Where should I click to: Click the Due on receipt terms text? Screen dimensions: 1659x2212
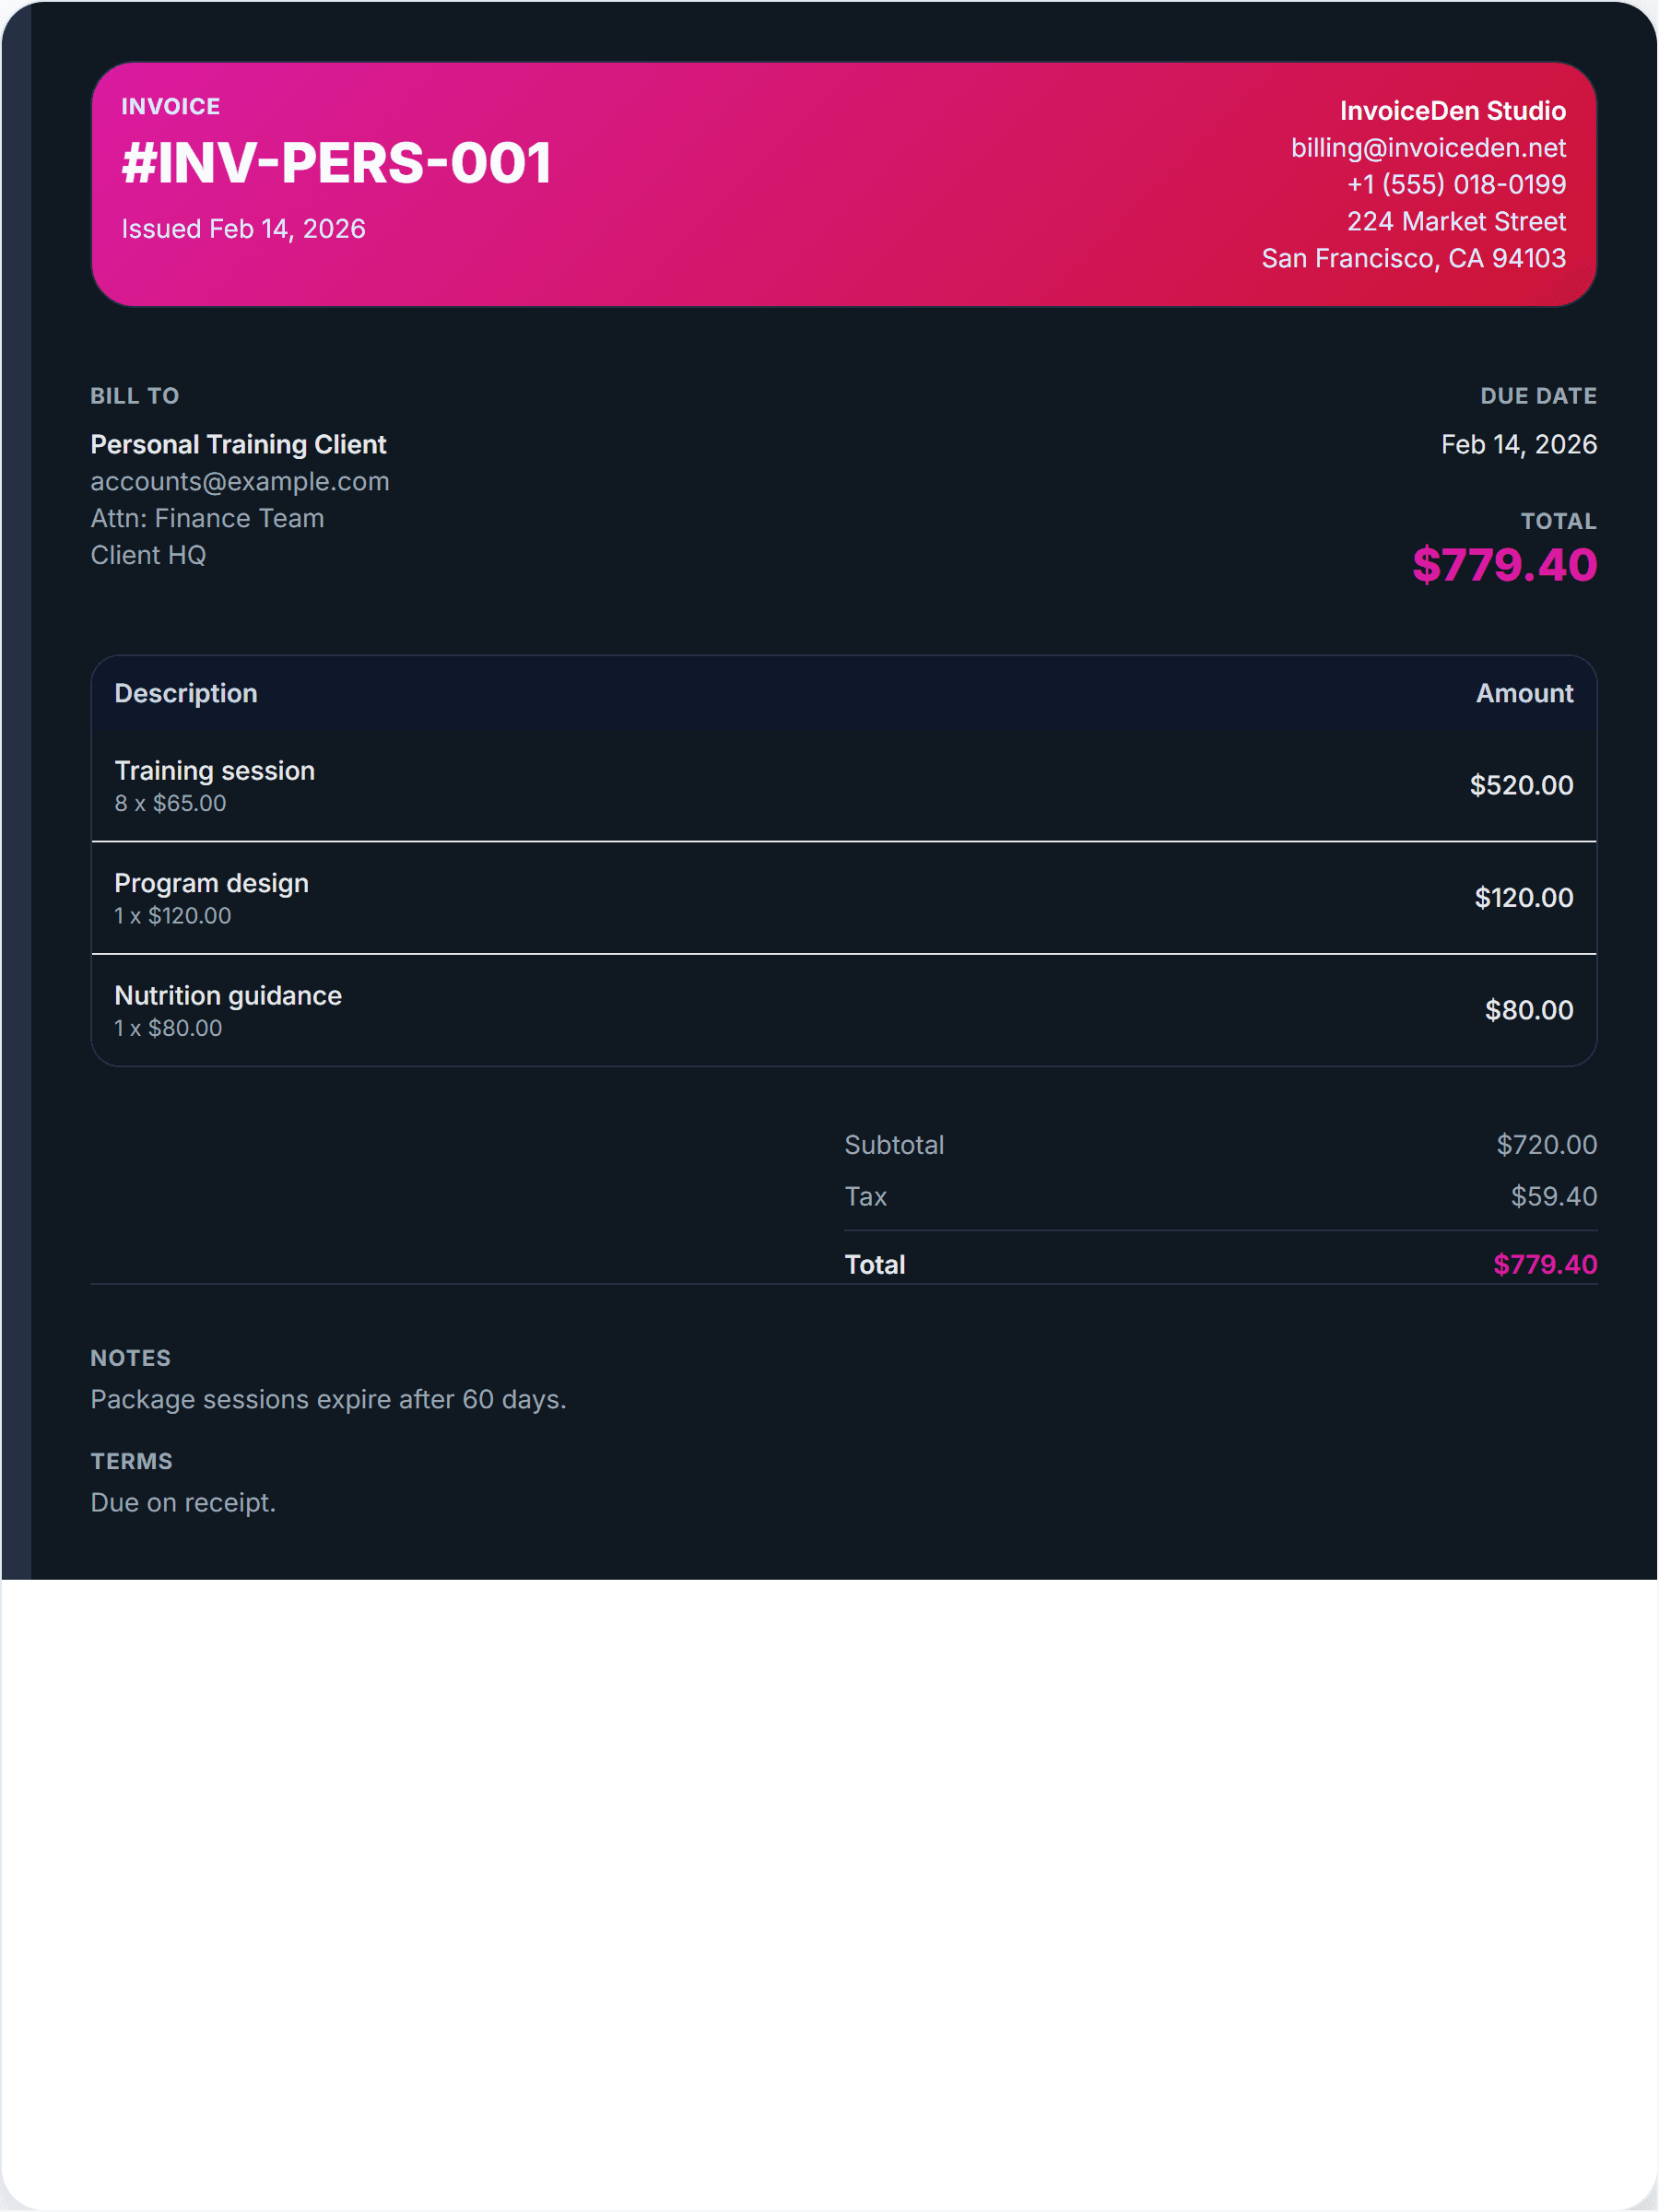click(183, 1502)
